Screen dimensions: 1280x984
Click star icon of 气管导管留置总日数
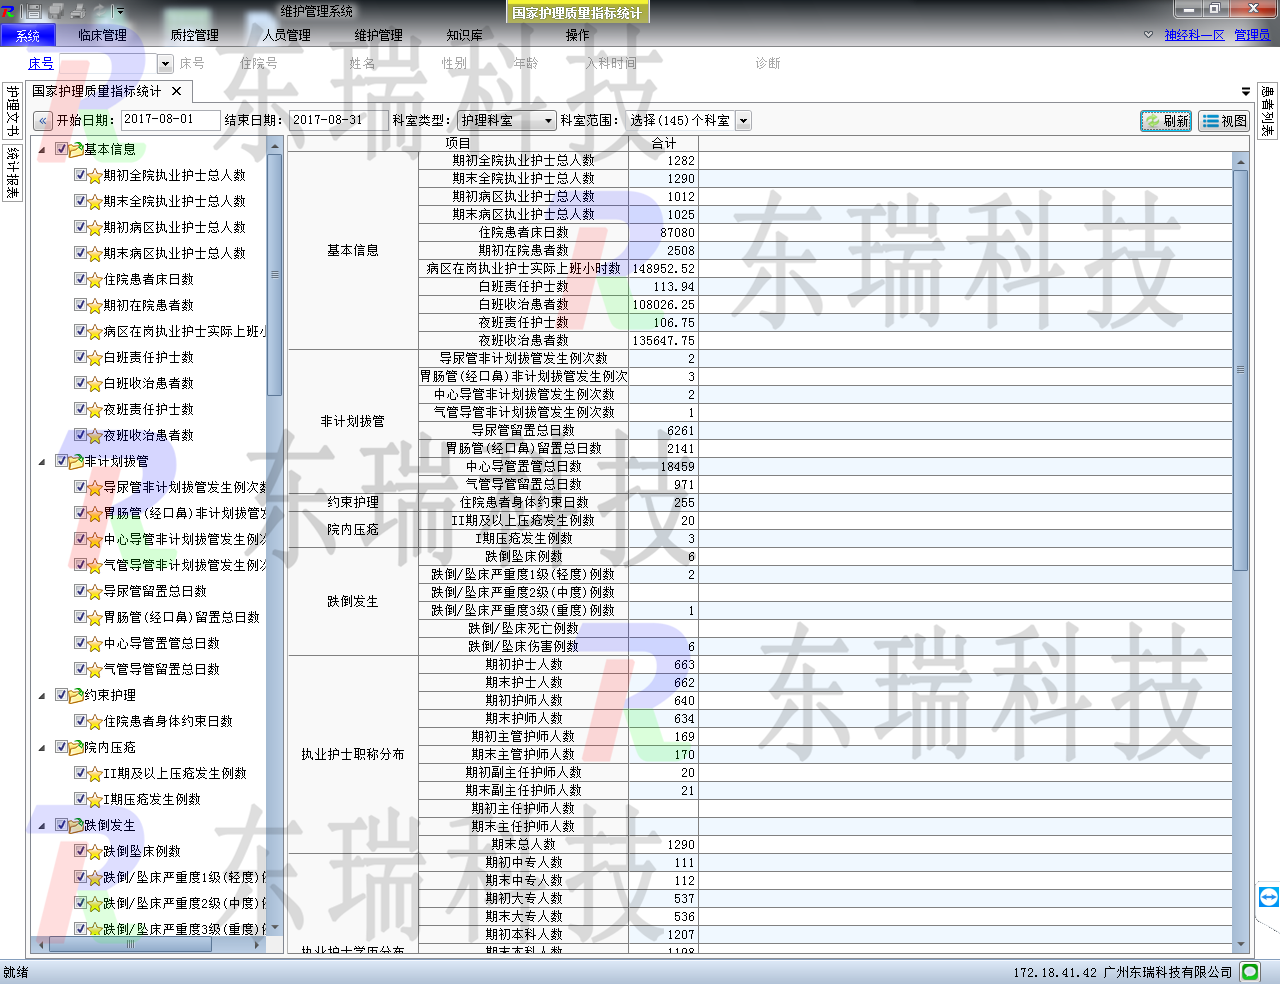[x=95, y=670]
